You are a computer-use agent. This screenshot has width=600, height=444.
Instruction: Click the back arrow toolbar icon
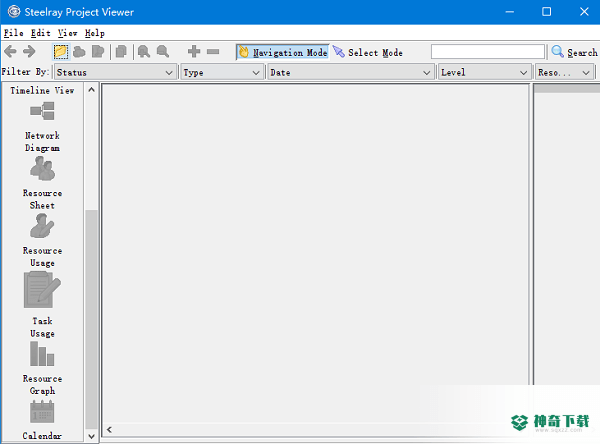point(10,51)
